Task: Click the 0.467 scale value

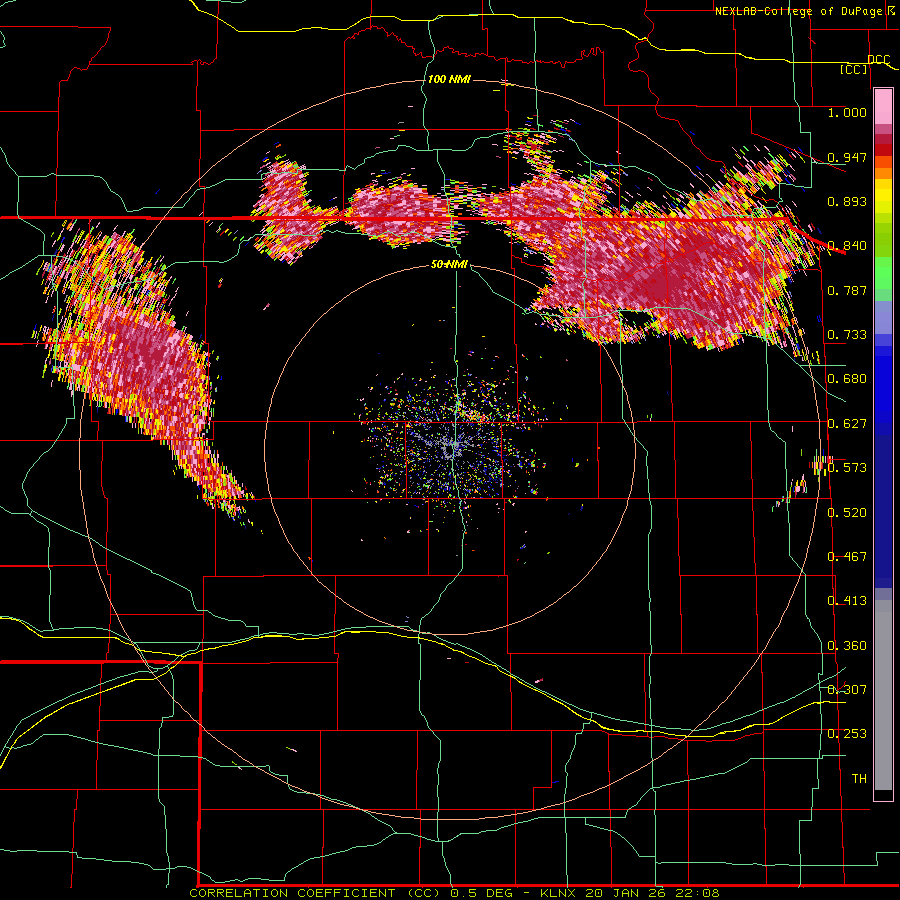Action: [x=847, y=557]
